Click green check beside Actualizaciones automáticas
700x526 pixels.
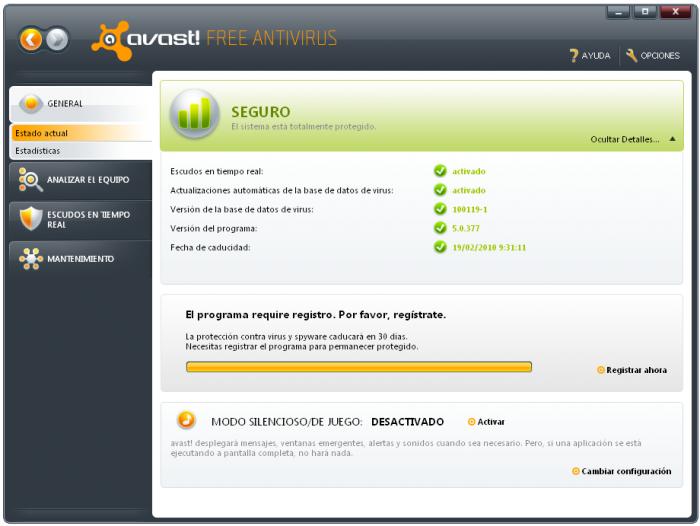(x=440, y=190)
